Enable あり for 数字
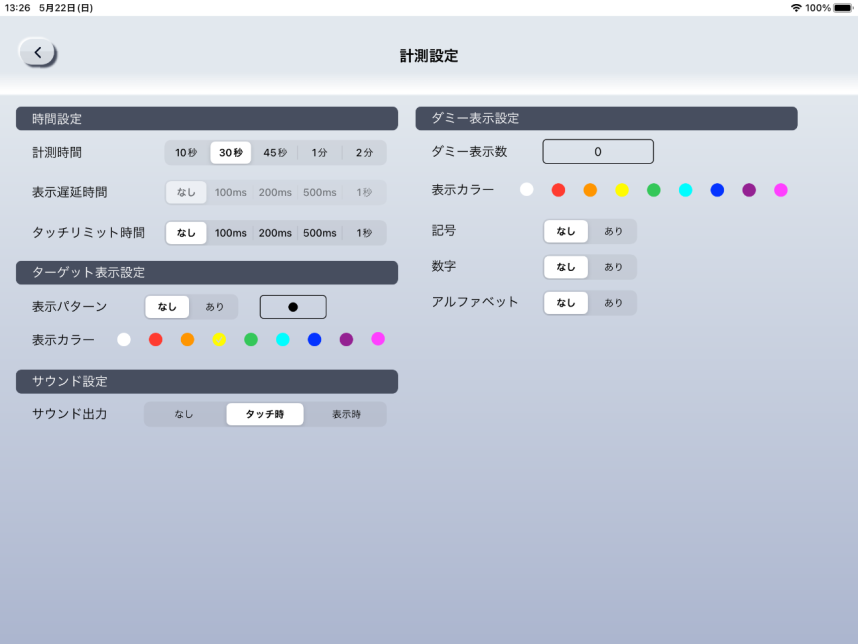Viewport: 858px width, 644px height. pos(613,267)
